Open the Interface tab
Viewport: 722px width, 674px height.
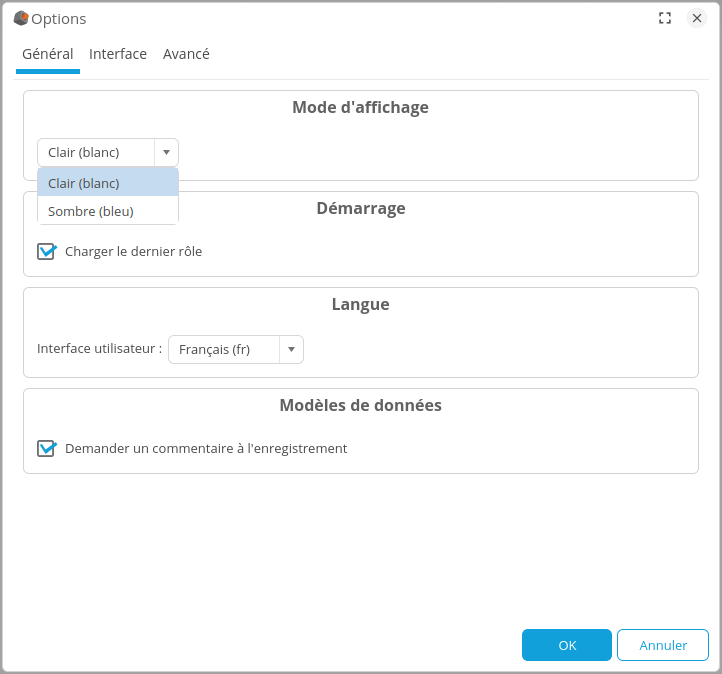118,54
